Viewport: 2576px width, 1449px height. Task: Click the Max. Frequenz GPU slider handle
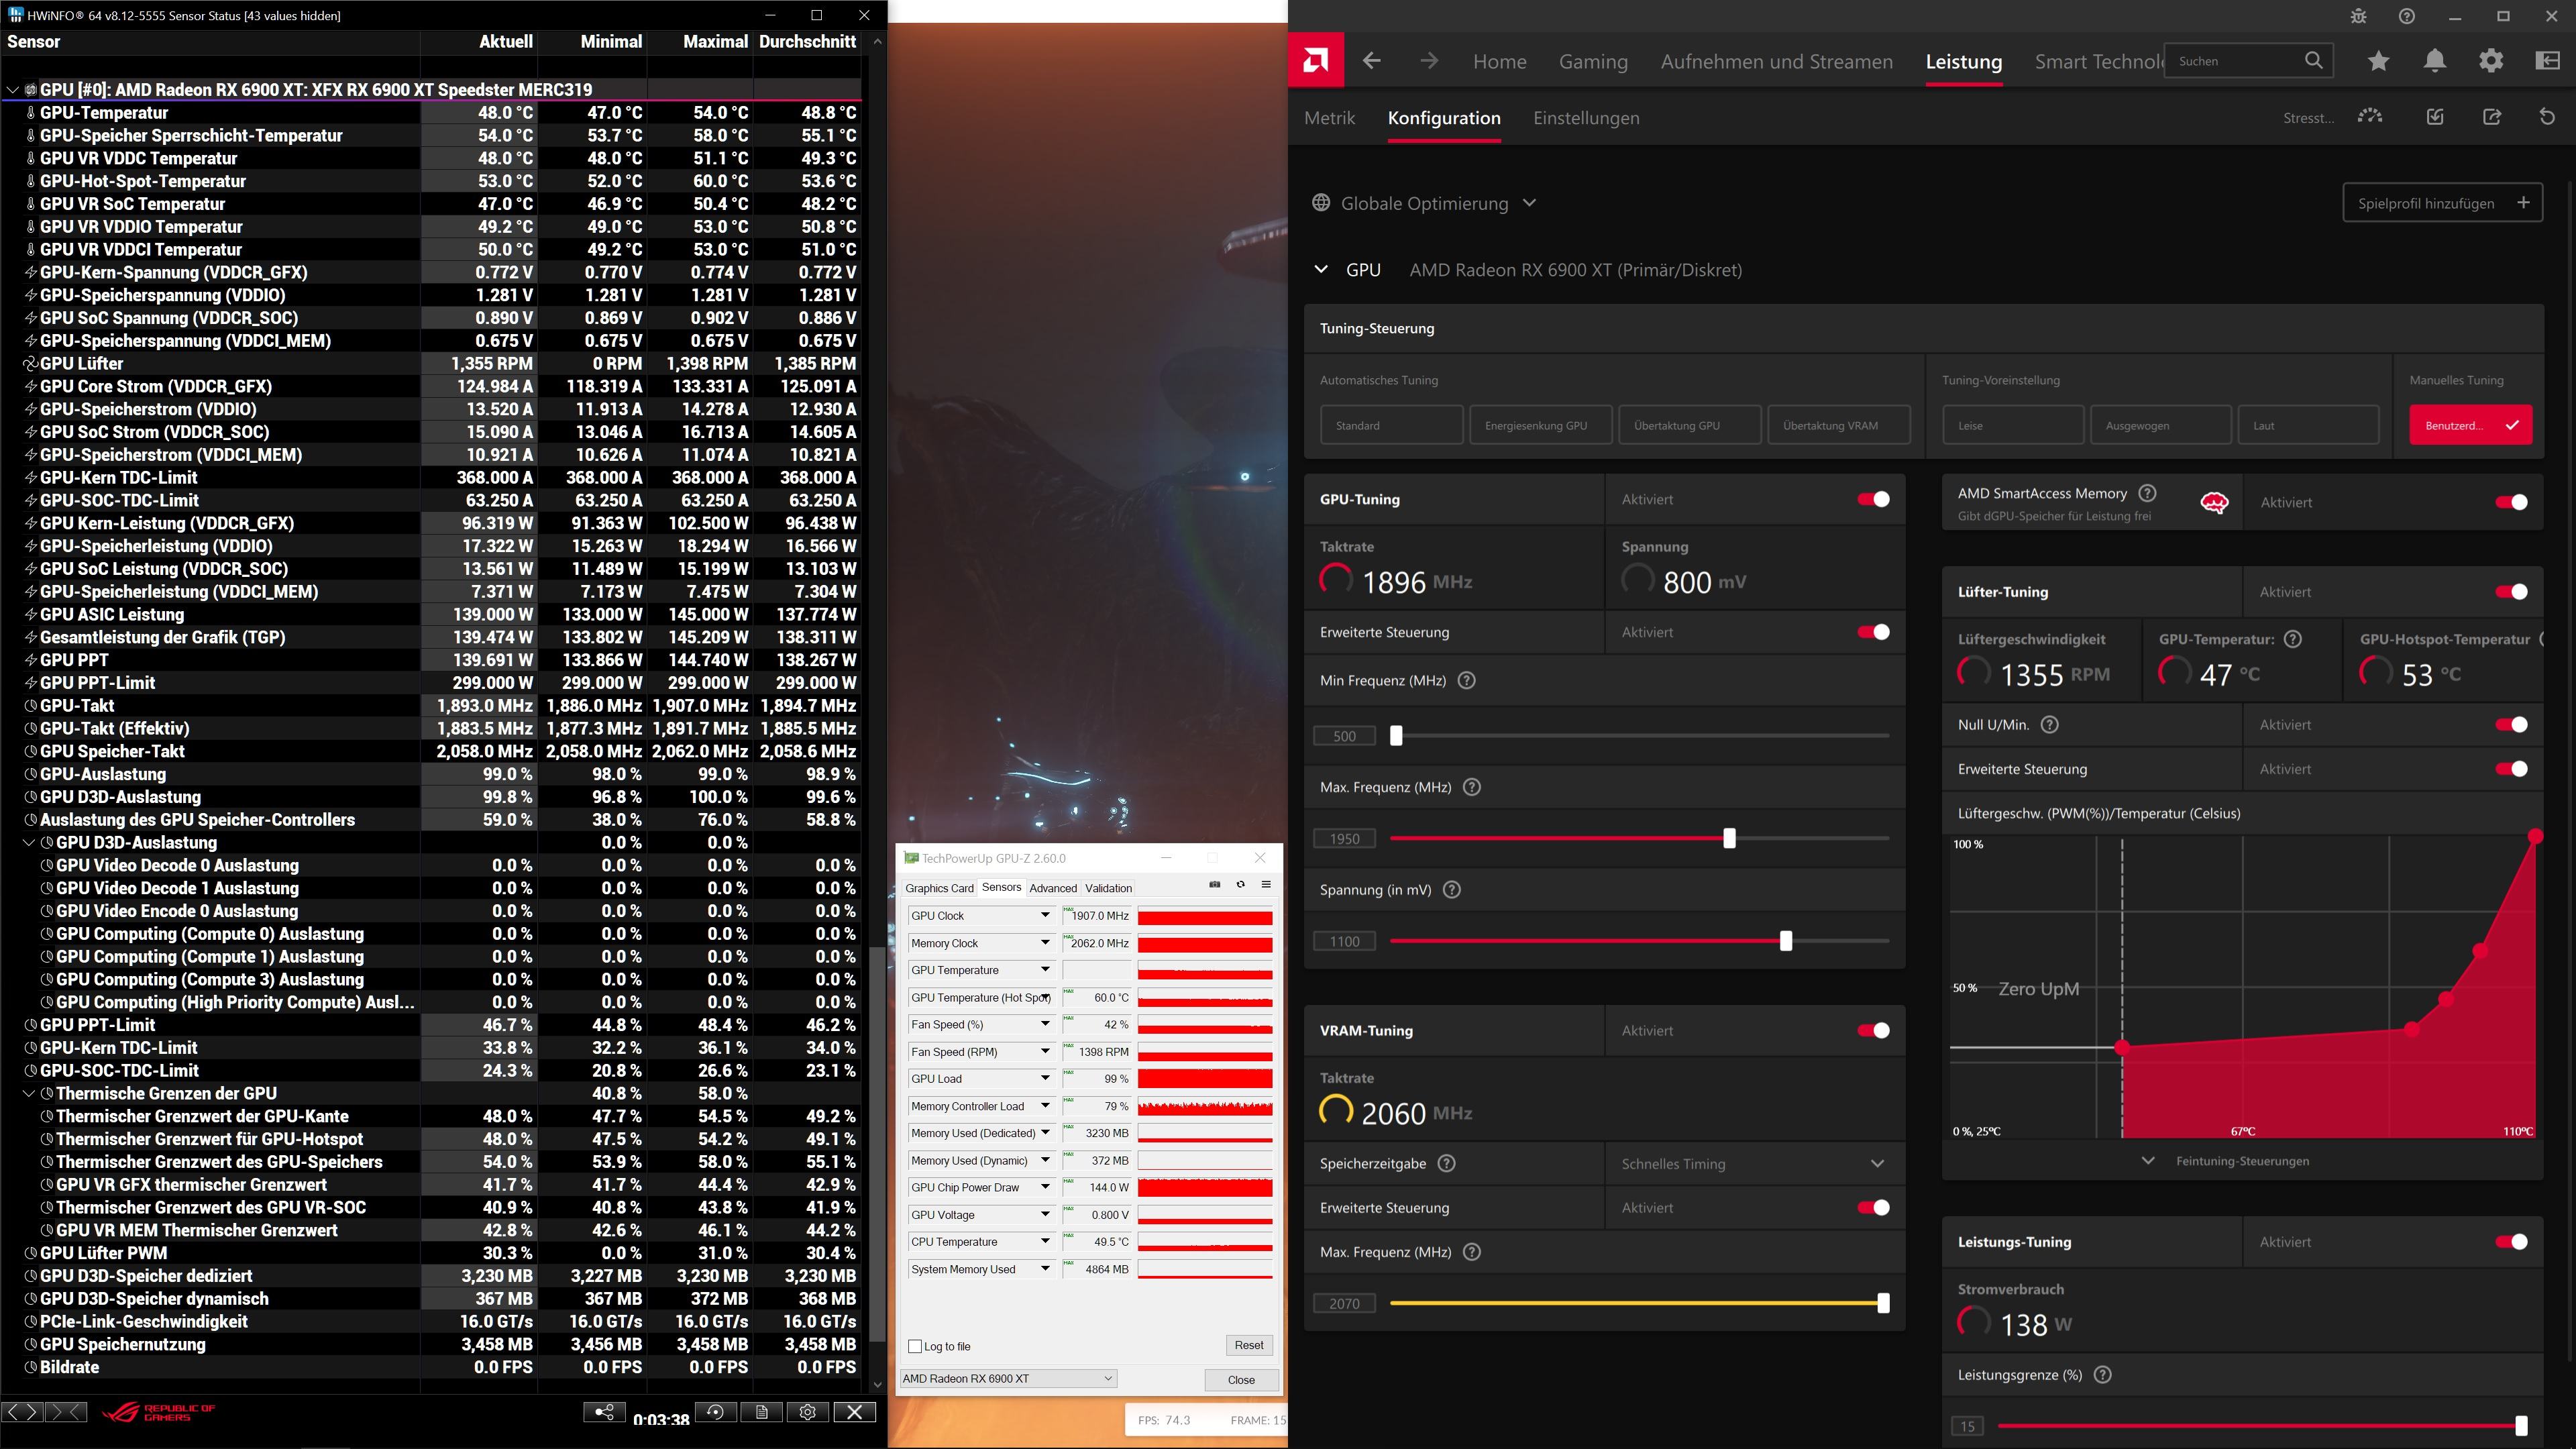click(1729, 838)
